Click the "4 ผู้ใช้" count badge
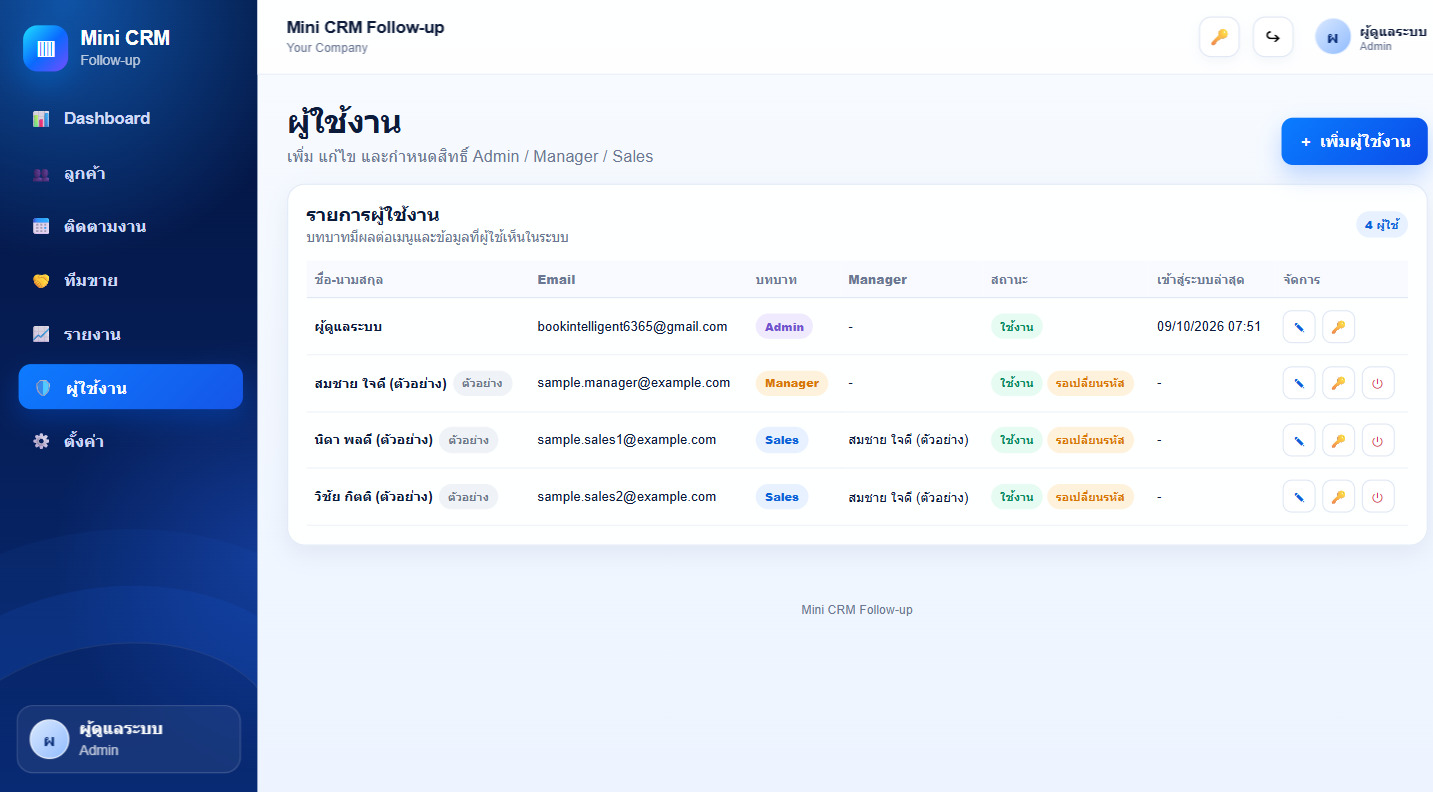Screen dimensions: 1433x792 pos(1382,225)
